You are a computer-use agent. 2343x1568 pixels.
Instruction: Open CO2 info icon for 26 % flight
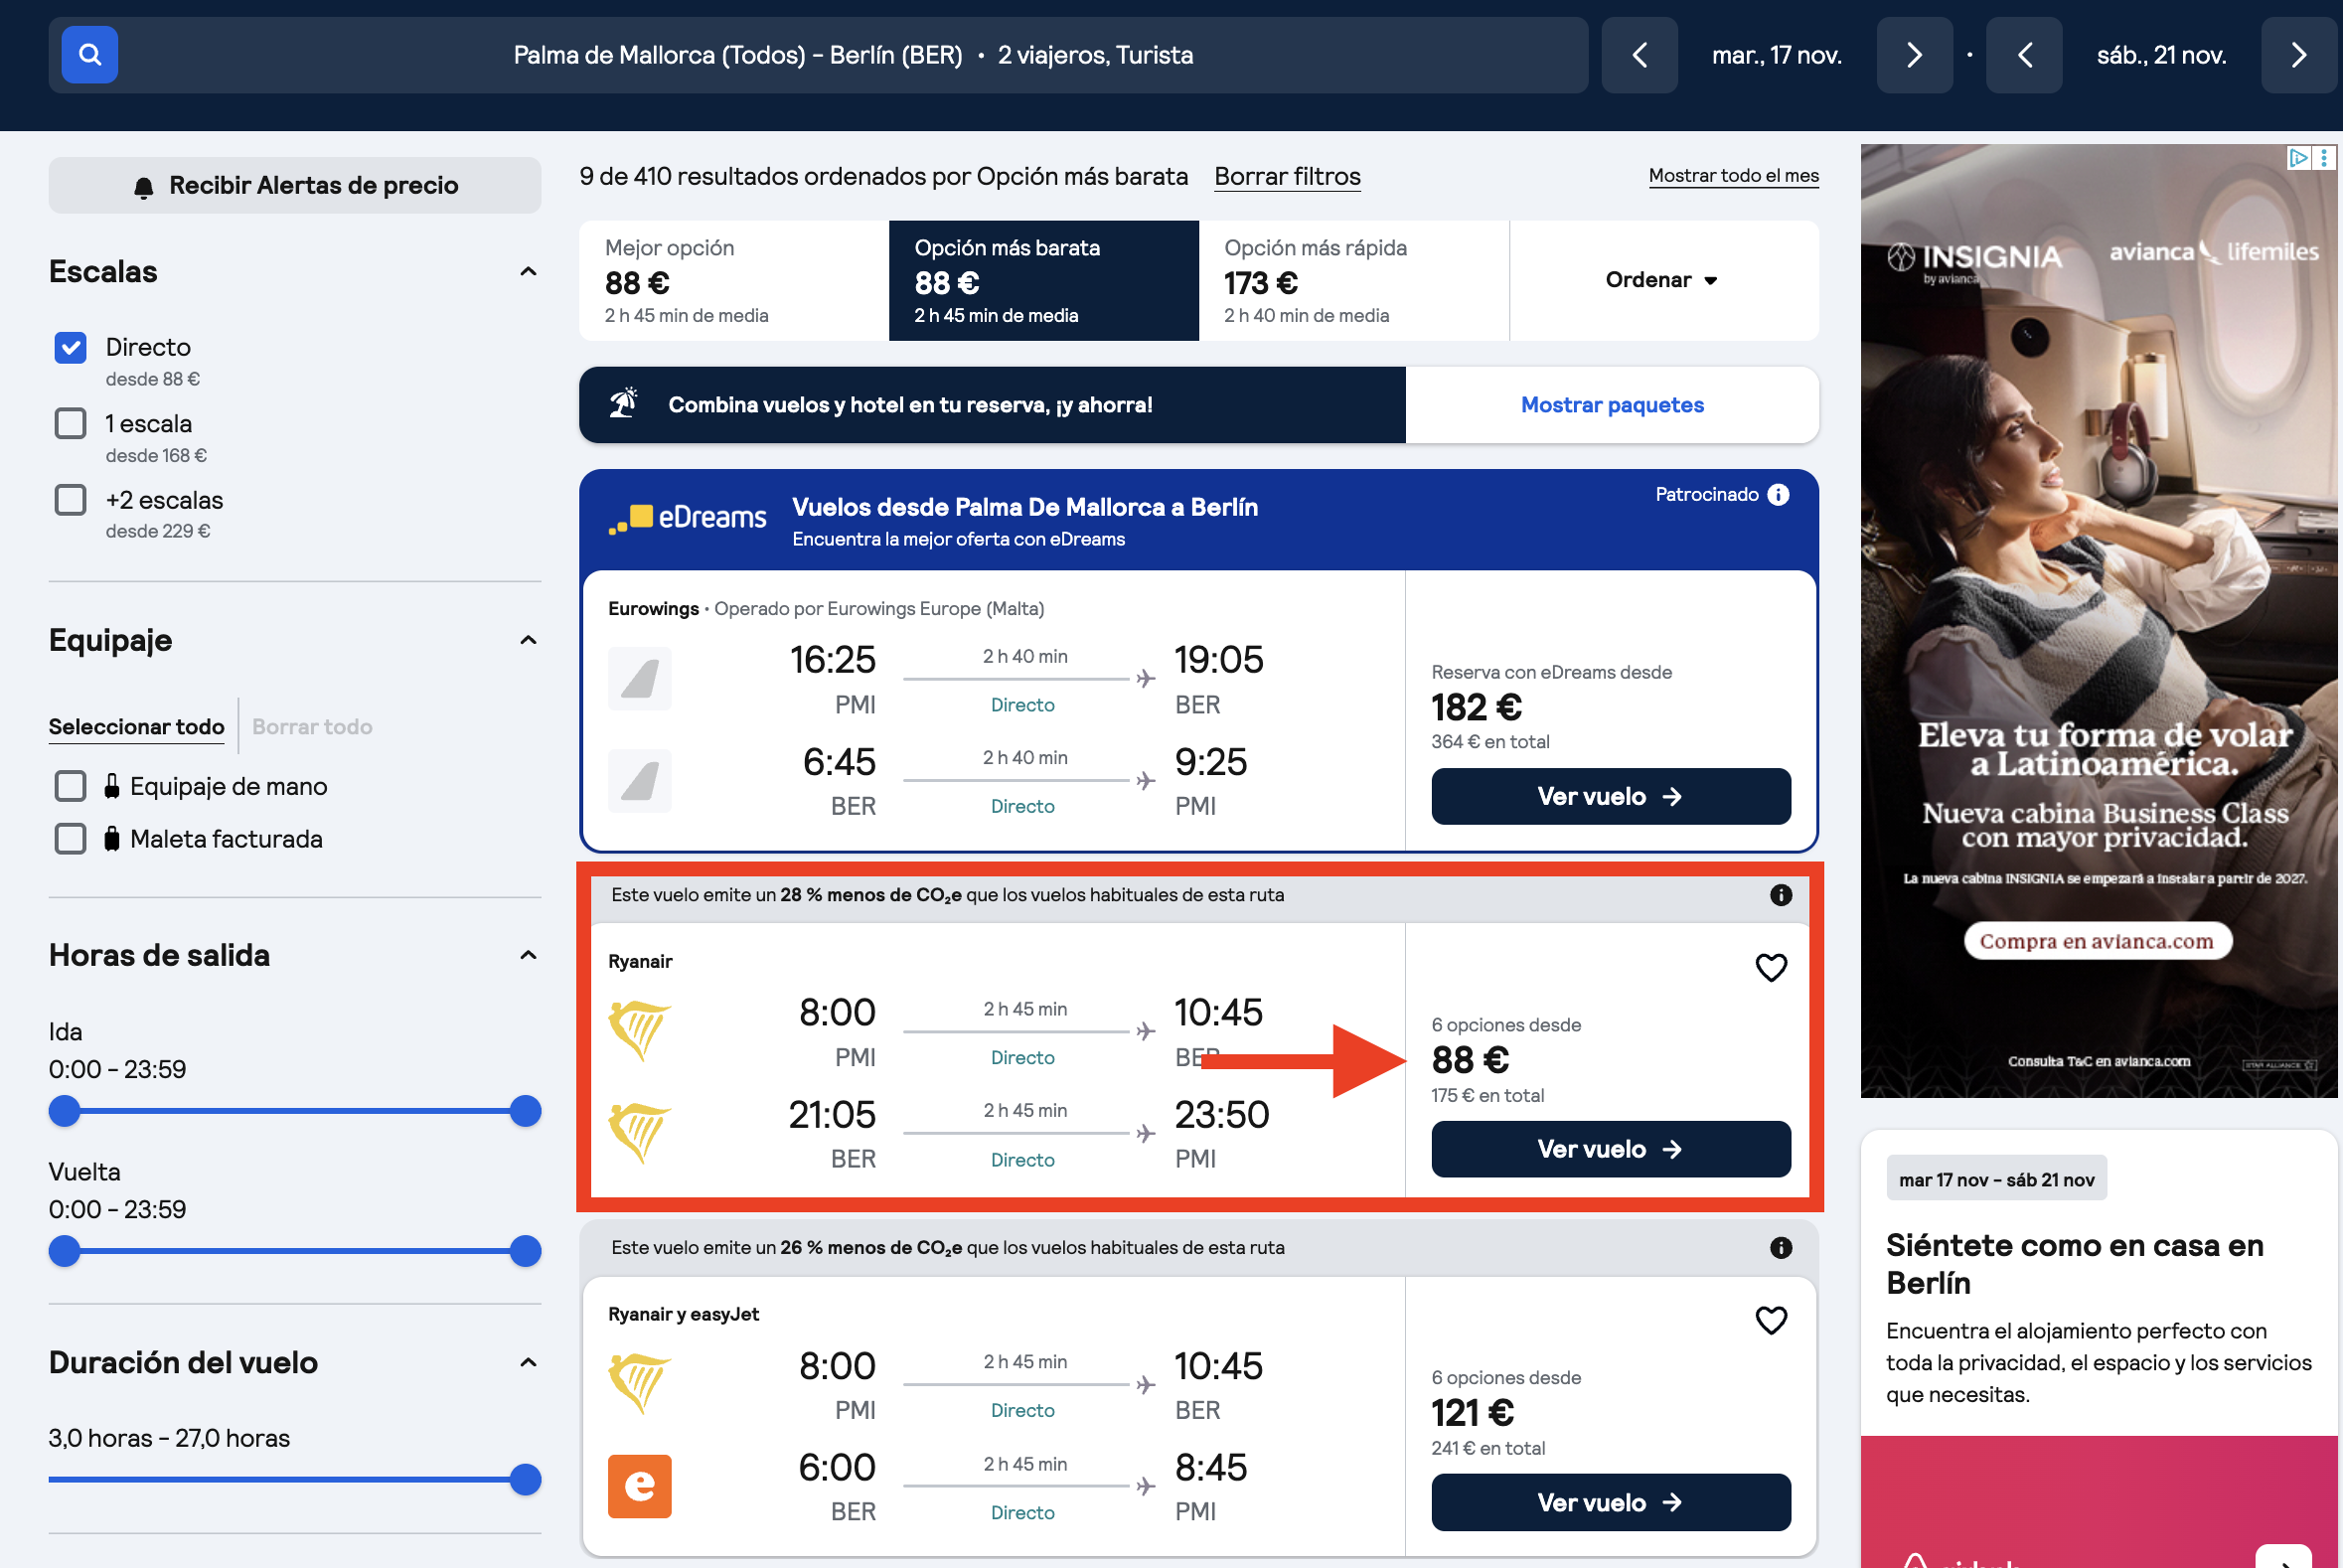pyautogui.click(x=1781, y=1247)
